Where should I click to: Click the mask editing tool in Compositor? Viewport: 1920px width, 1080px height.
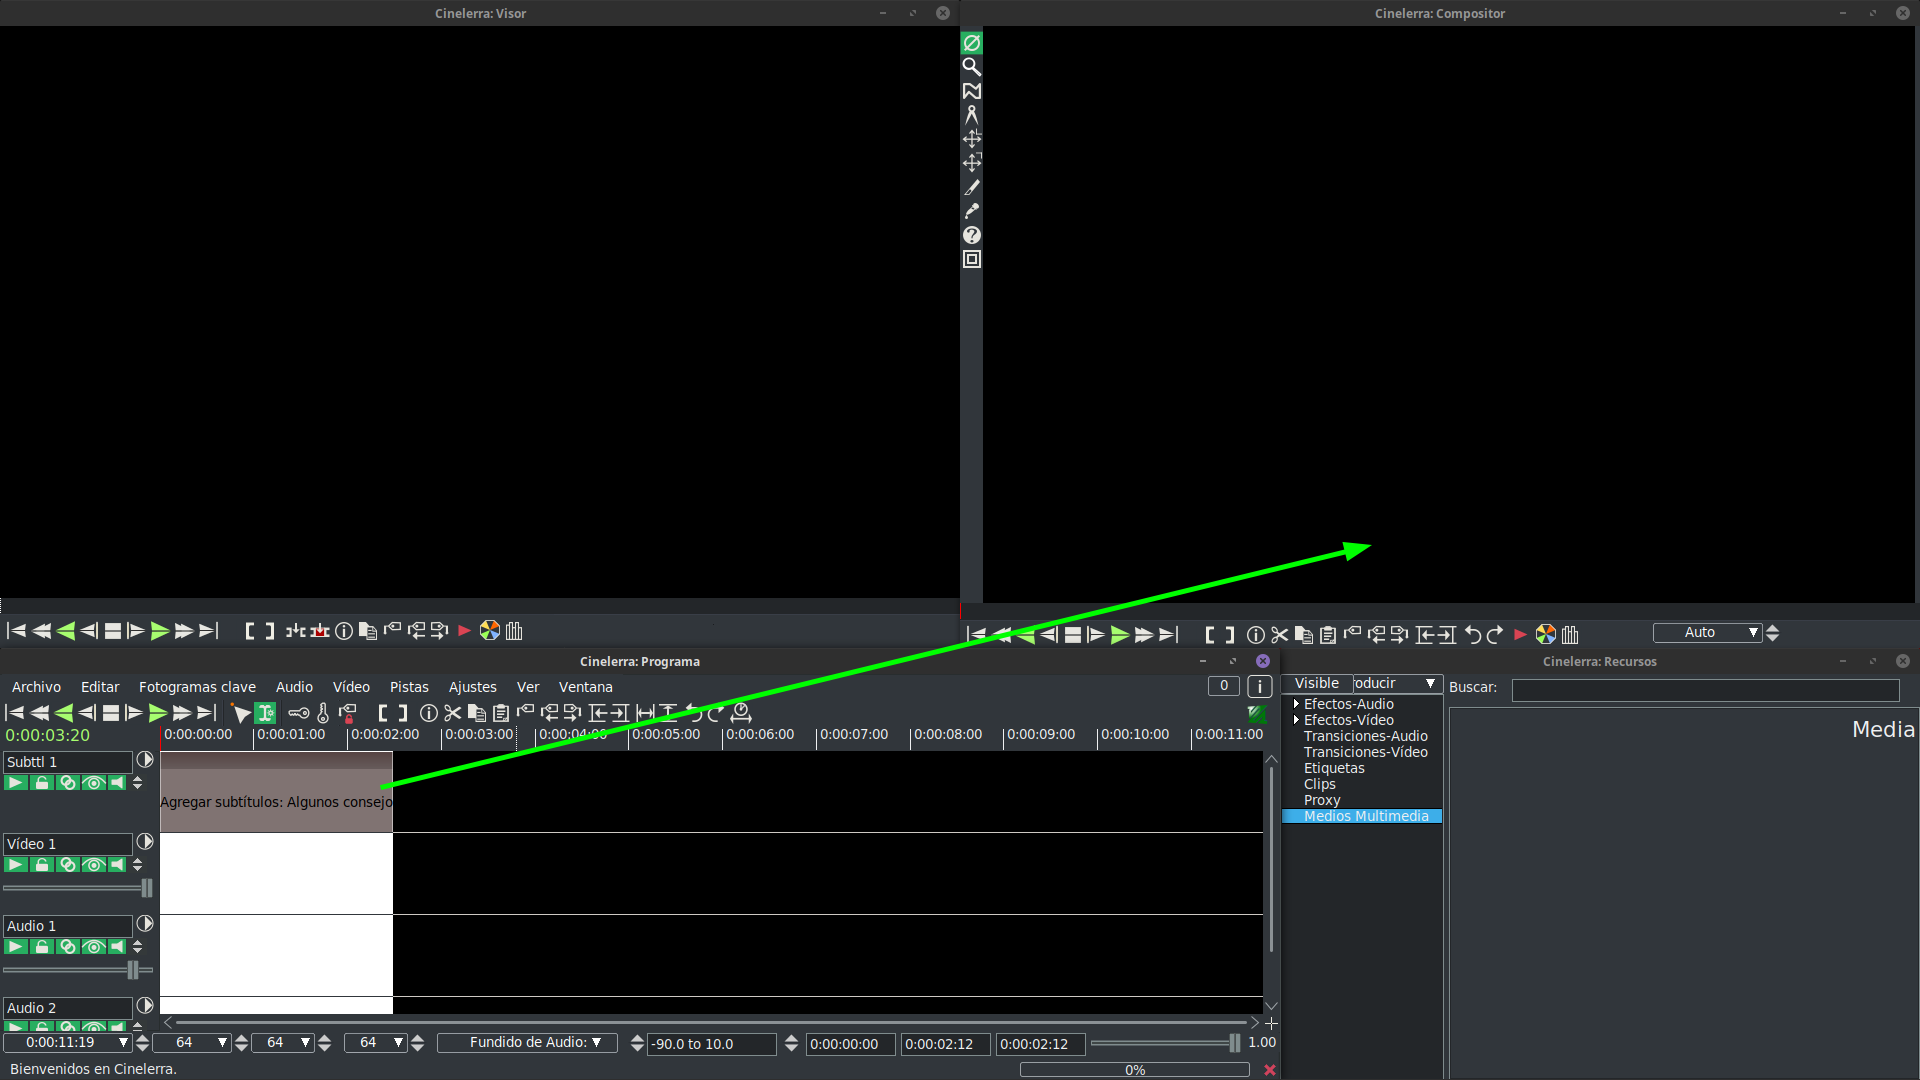click(x=971, y=91)
